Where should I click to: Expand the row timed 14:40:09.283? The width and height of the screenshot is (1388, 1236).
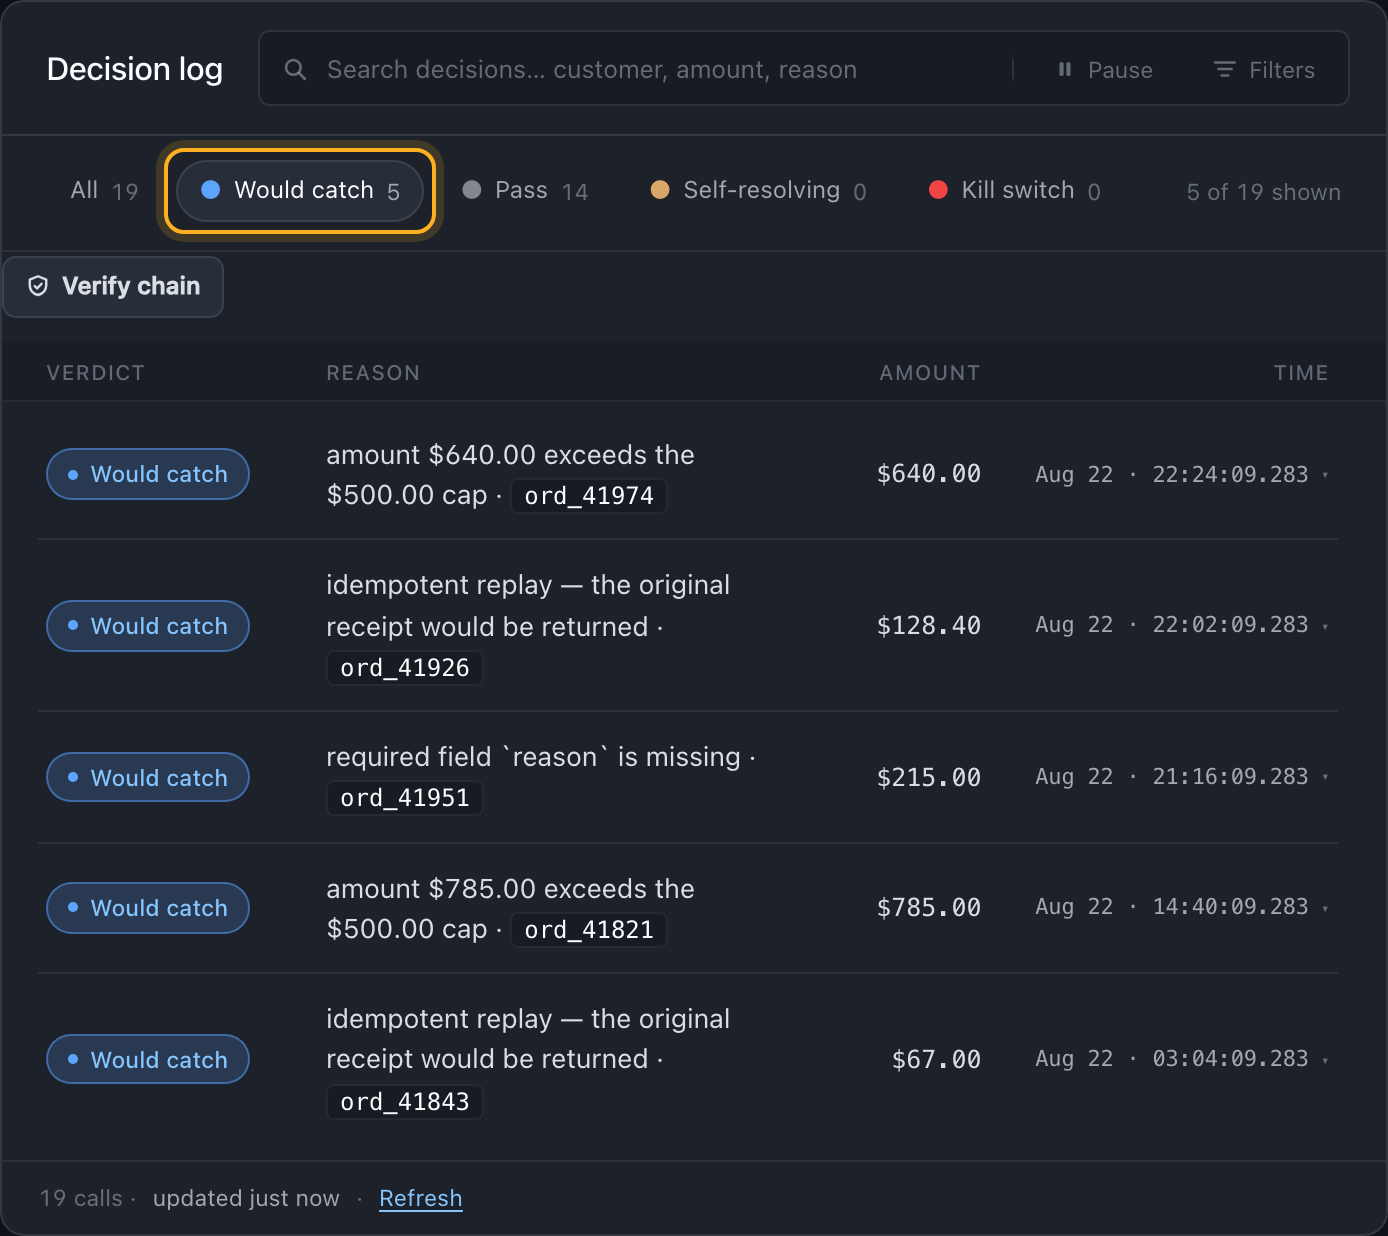(1325, 908)
